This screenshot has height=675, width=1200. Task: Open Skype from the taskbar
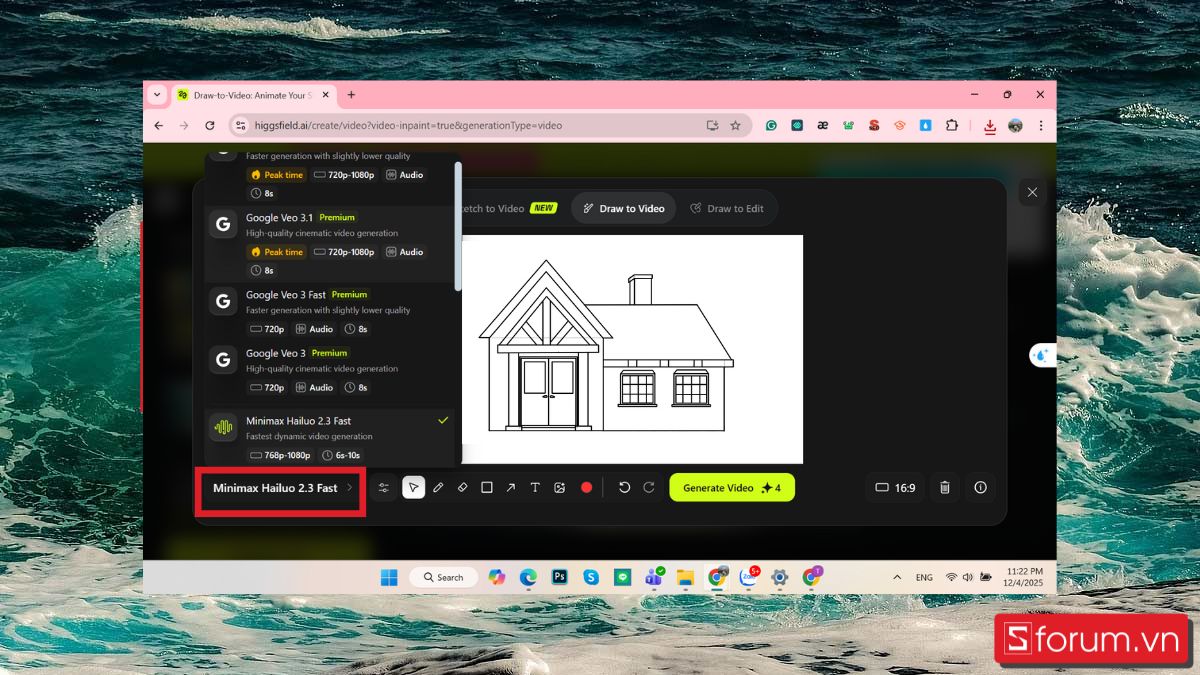click(591, 577)
